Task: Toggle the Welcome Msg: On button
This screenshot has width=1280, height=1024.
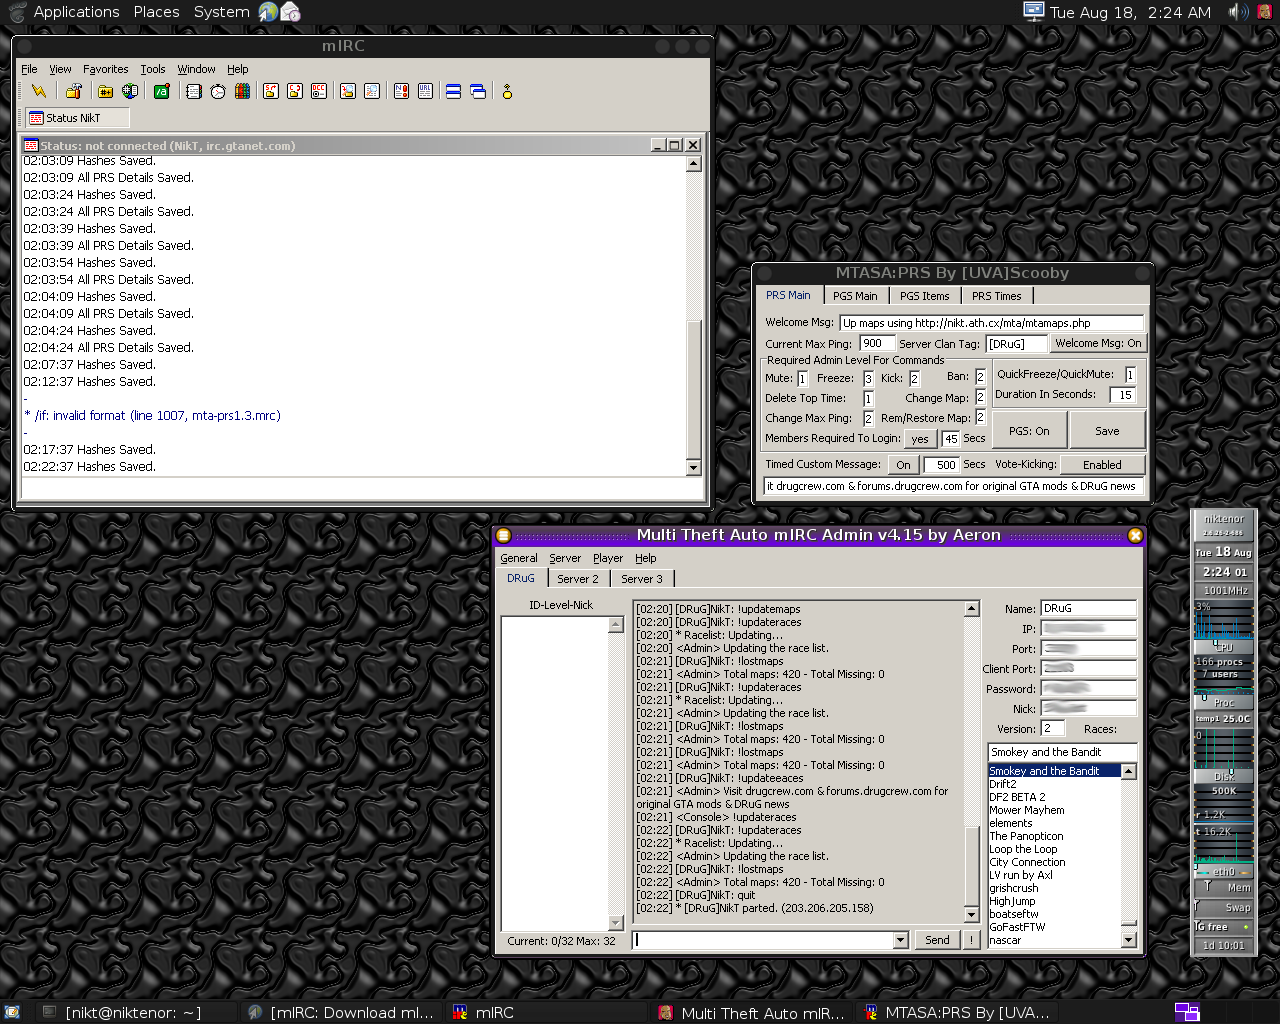Action: click(1098, 343)
